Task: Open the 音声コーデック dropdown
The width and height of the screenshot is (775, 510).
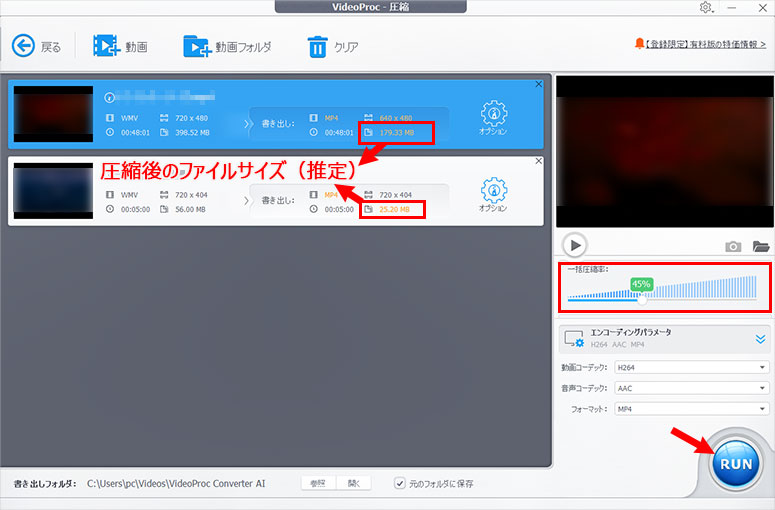Action: pyautogui.click(x=691, y=388)
